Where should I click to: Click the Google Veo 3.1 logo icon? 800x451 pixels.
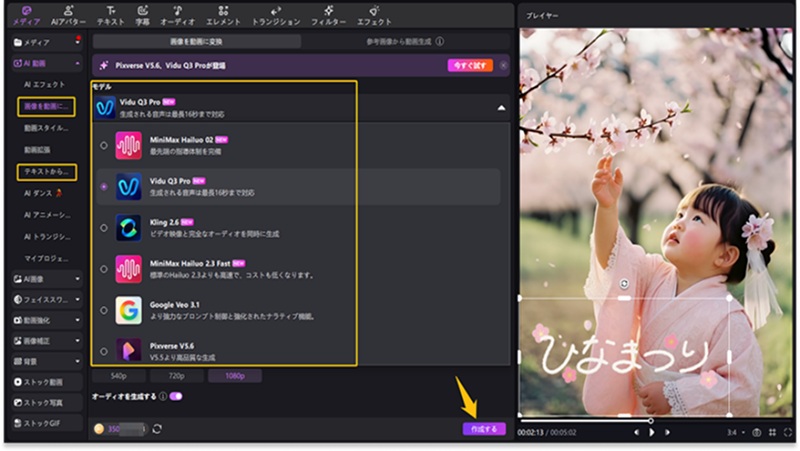[129, 310]
